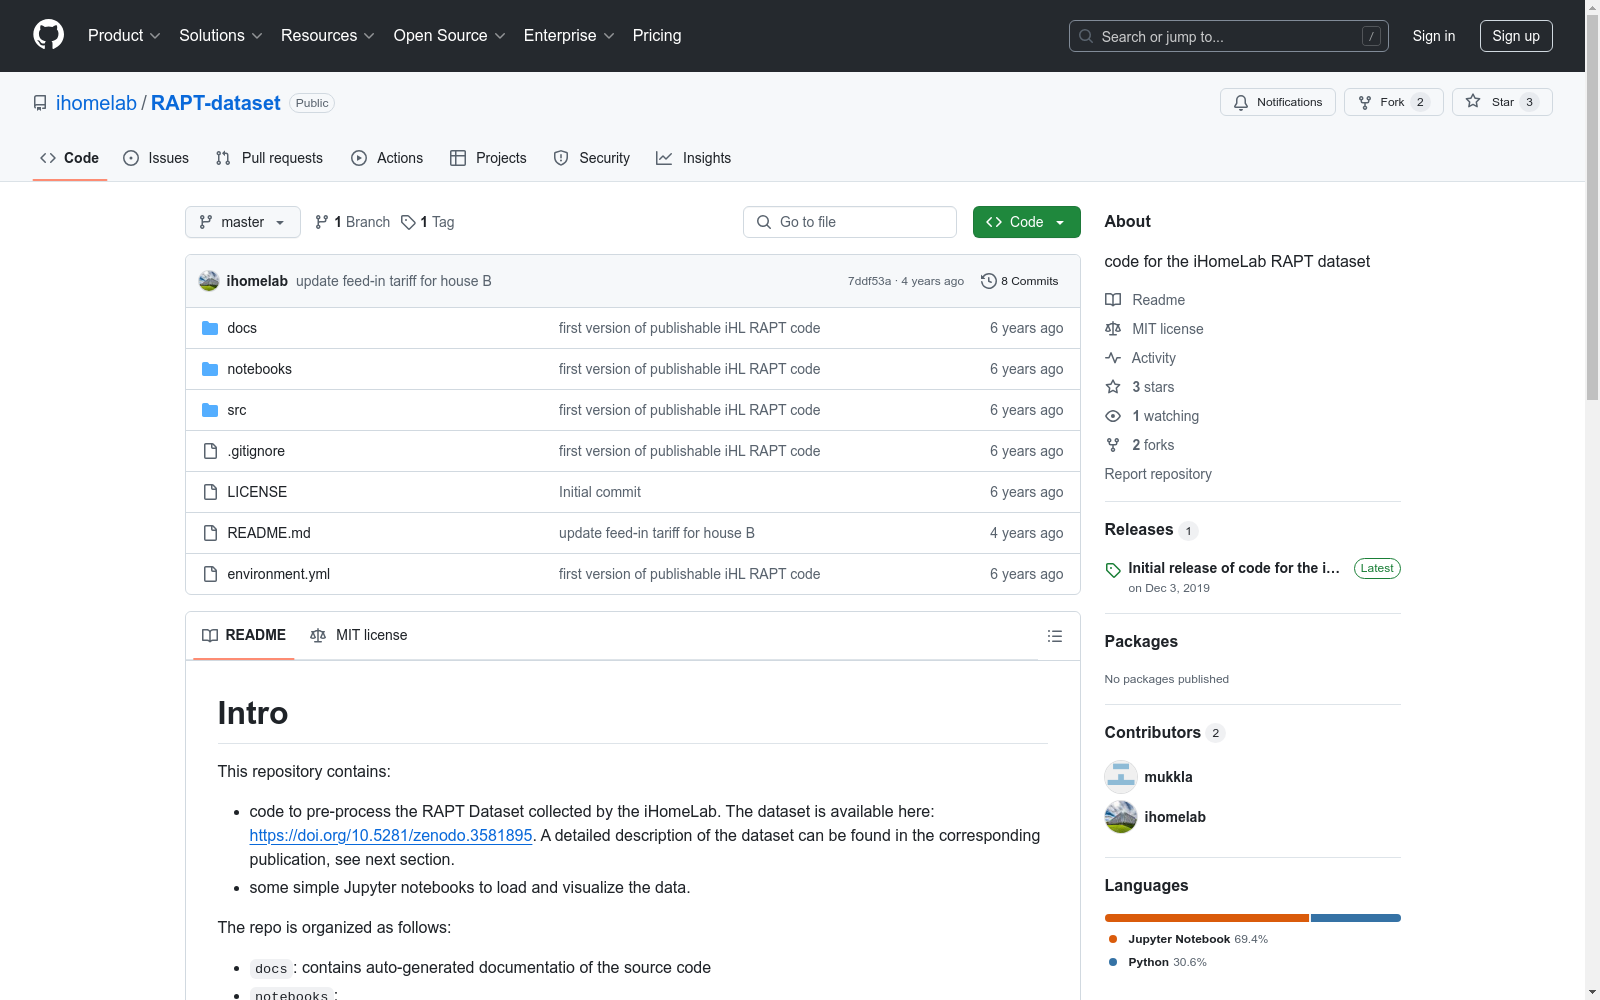Expand the Resources menu
Image resolution: width=1600 pixels, height=1000 pixels.
coord(328,36)
